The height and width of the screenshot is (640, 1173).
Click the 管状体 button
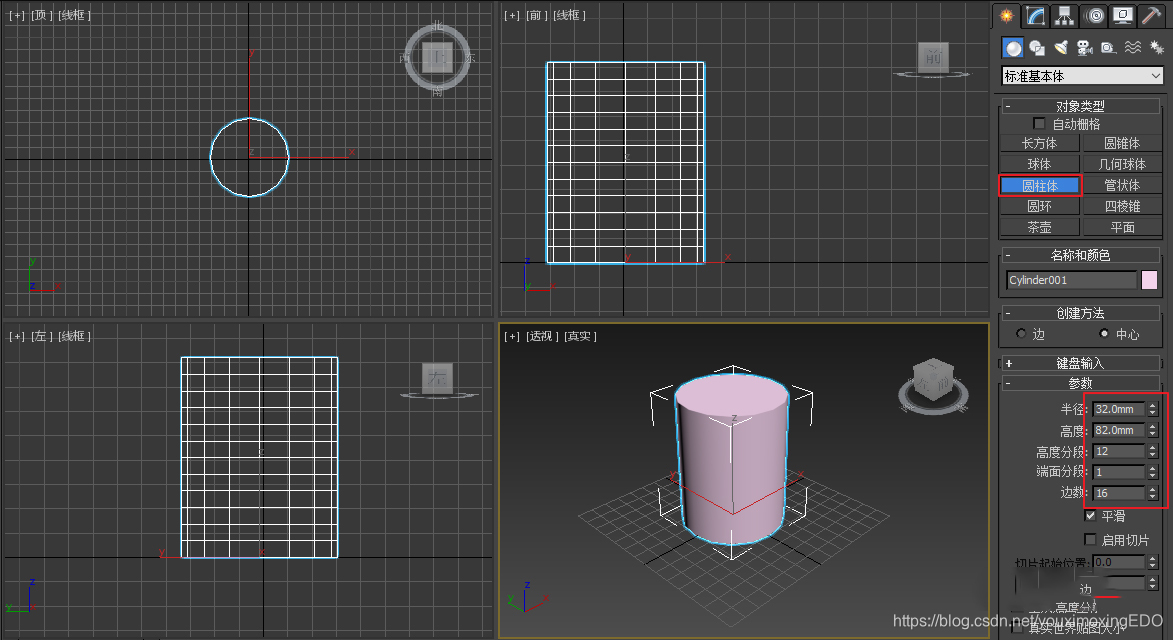click(1121, 185)
